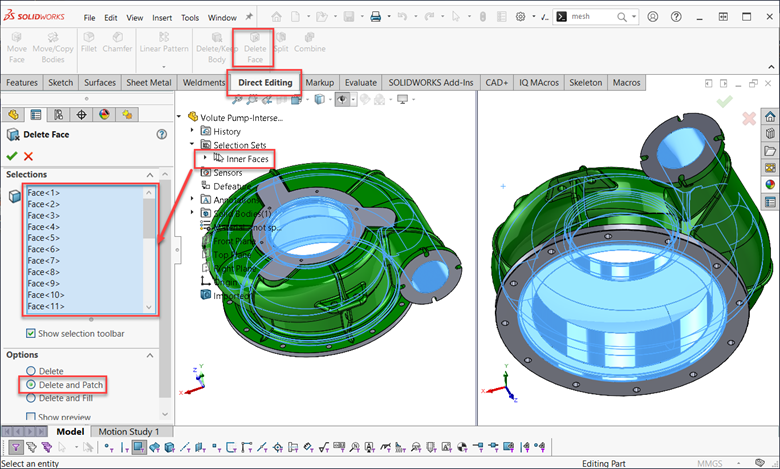
Task: Select the Move/Copy Bodies tool
Action: tap(53, 48)
